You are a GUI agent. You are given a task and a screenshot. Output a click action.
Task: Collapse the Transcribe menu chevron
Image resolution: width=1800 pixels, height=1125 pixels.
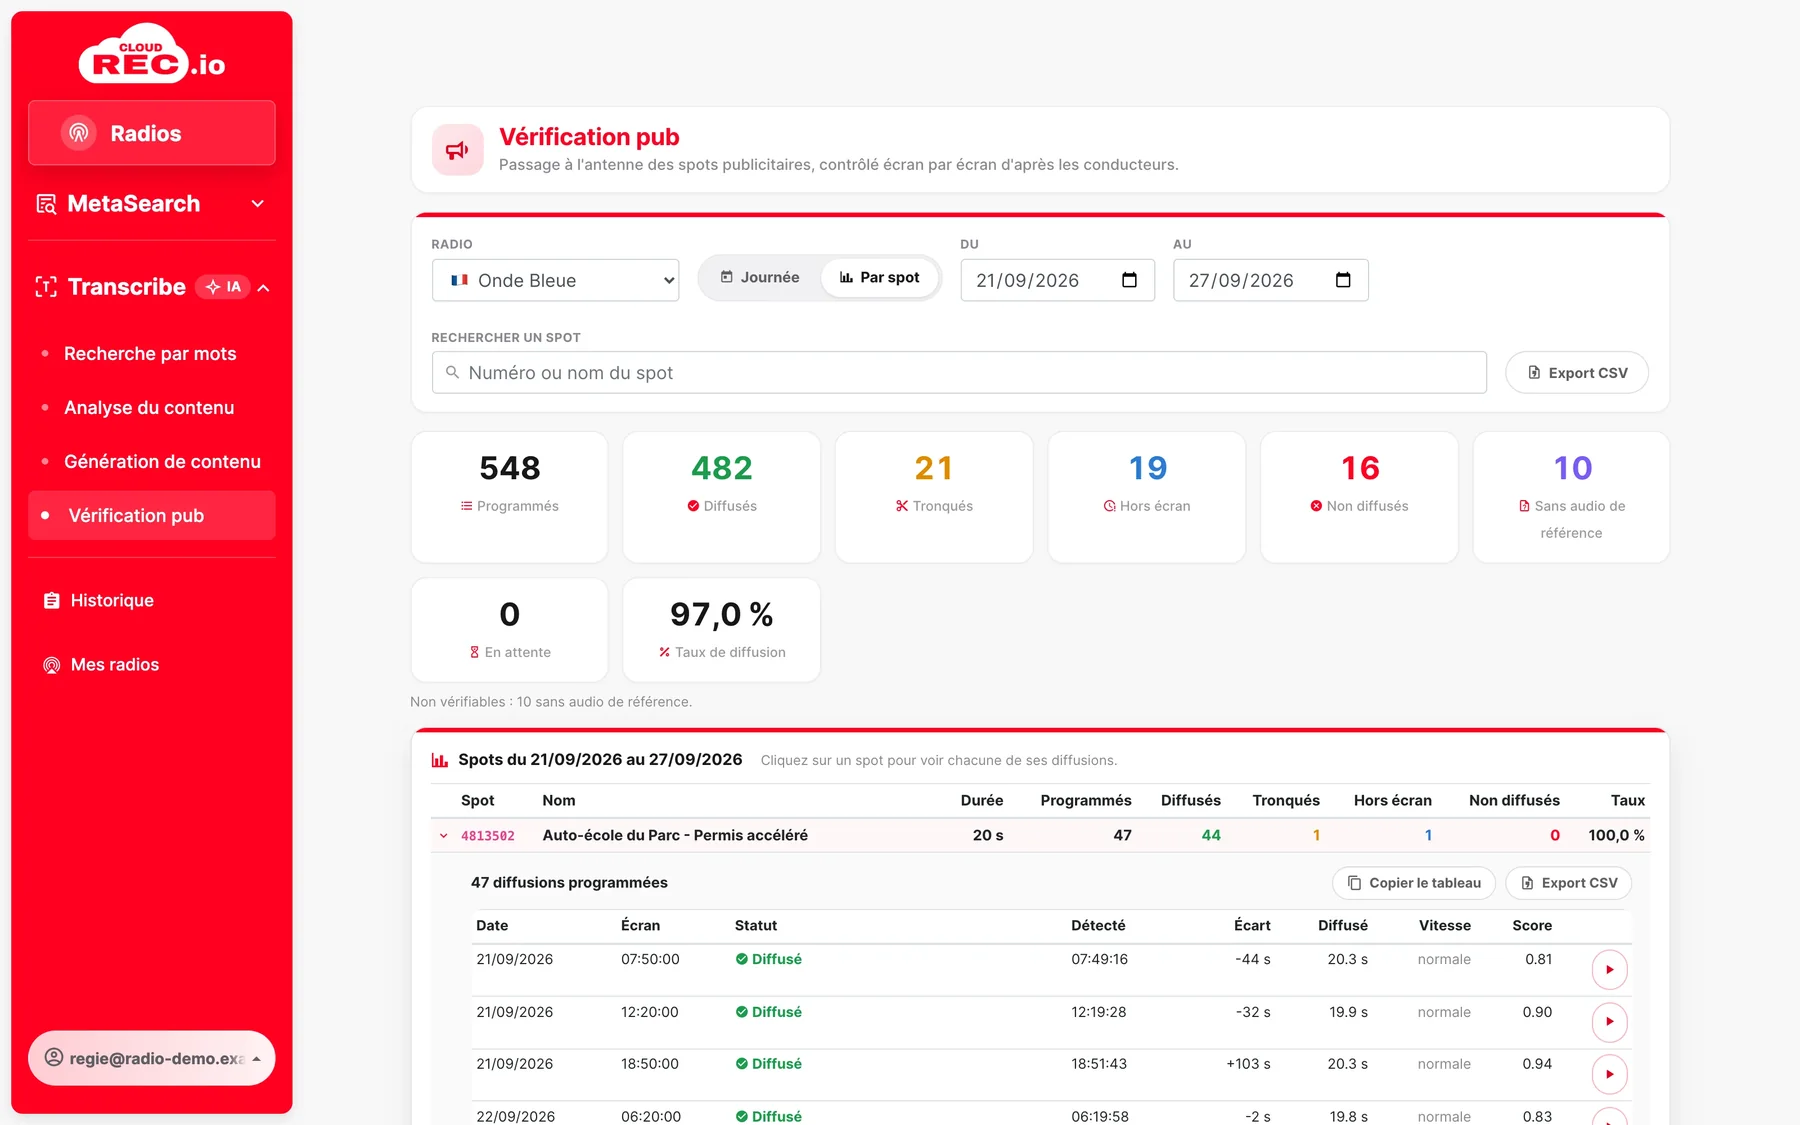[x=264, y=288]
